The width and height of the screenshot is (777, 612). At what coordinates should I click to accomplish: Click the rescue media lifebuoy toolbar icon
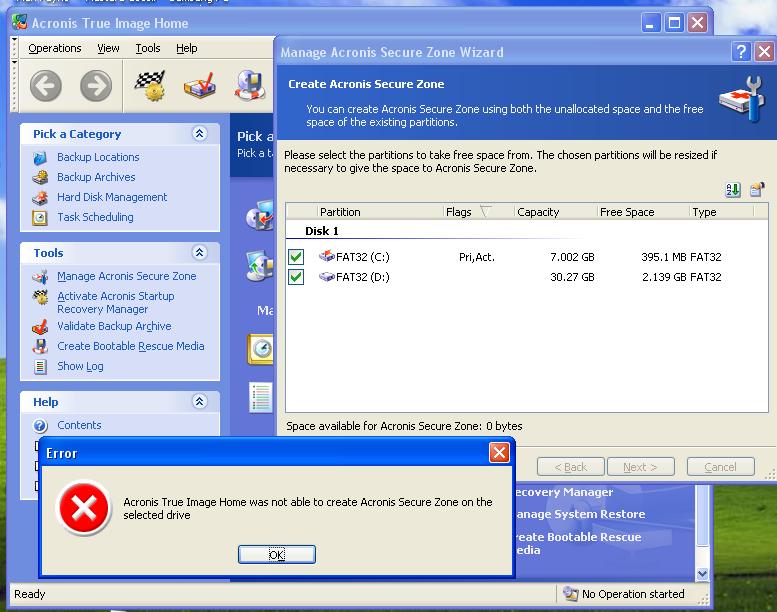pyautogui.click(x=250, y=85)
